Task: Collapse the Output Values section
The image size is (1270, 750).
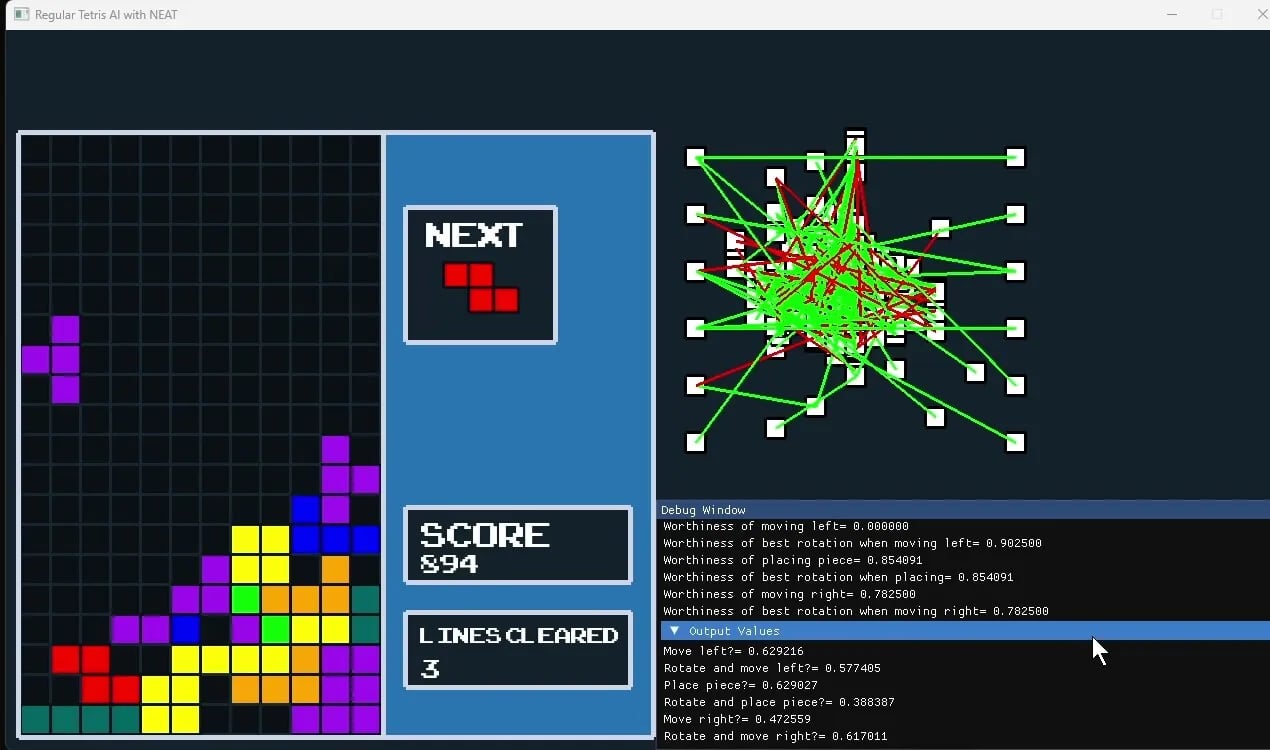Action: tap(675, 631)
